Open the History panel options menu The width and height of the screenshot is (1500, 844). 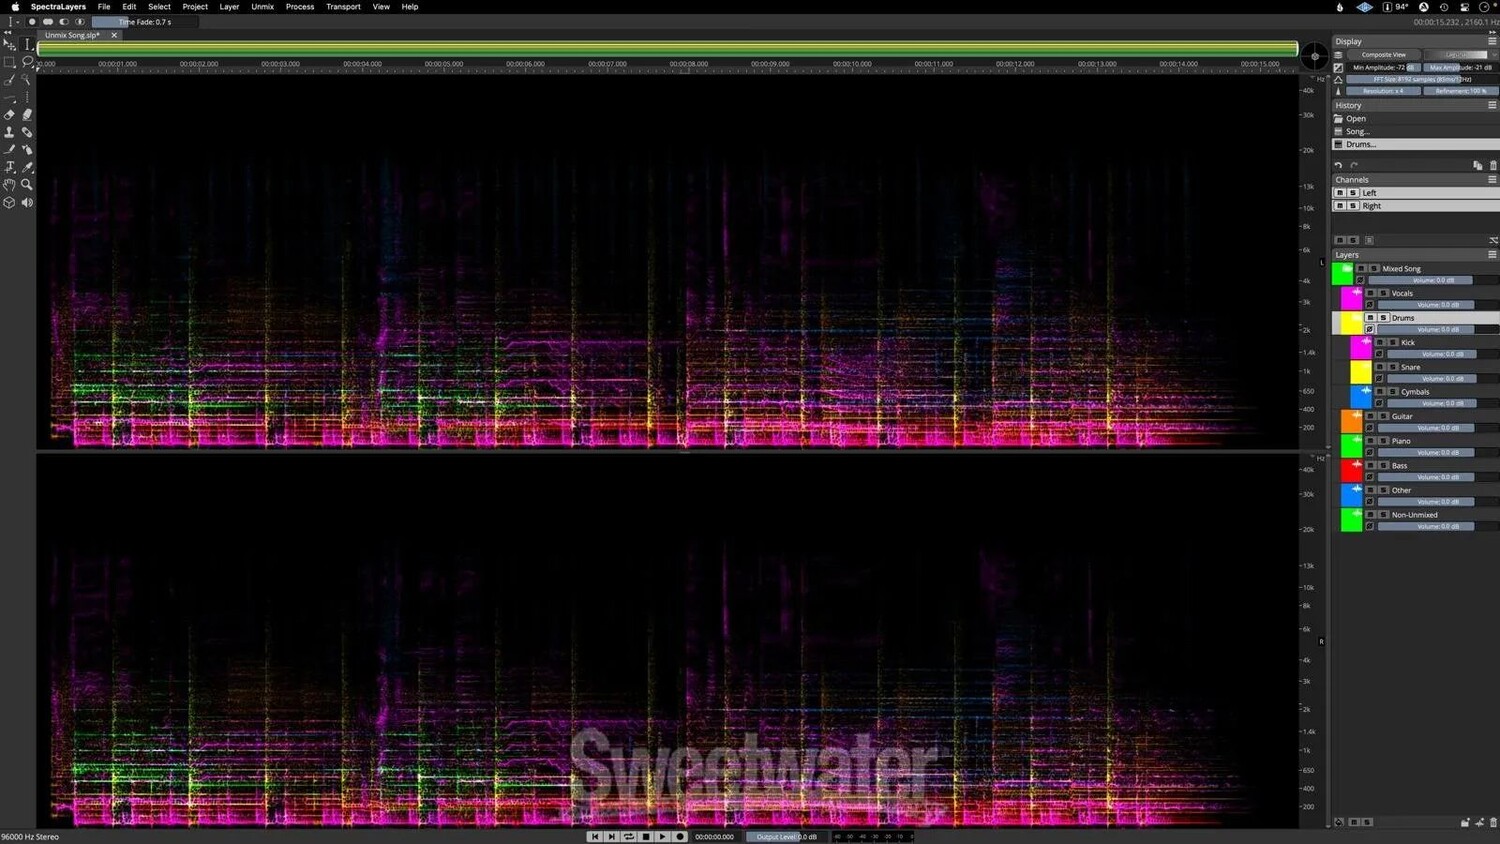(x=1492, y=105)
